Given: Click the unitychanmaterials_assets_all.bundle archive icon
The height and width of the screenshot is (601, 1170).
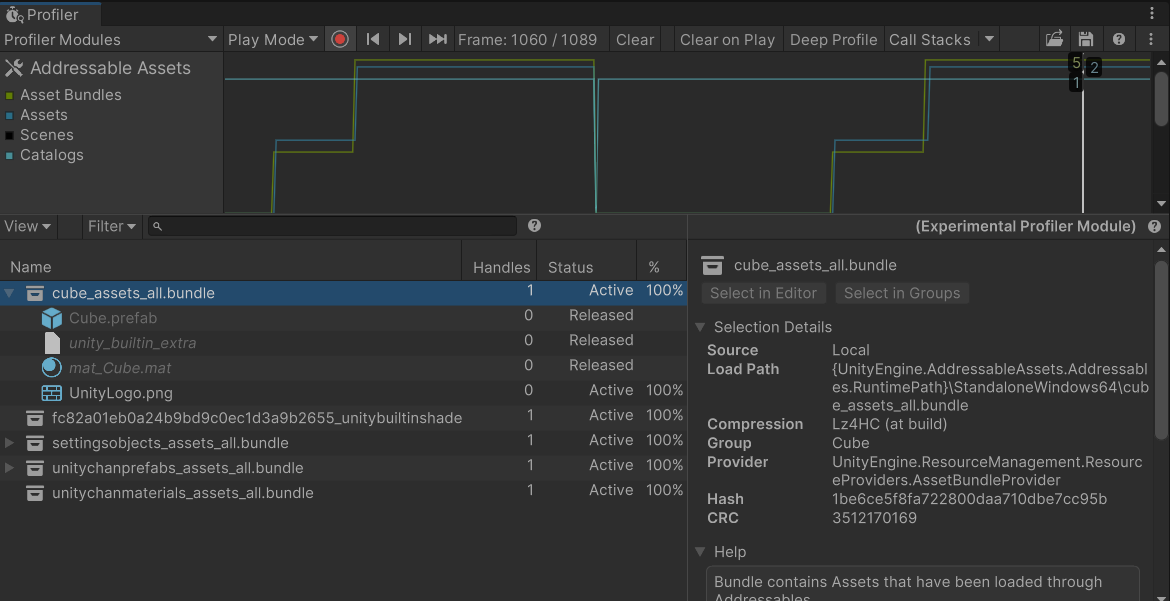Looking at the screenshot, I should tap(34, 493).
